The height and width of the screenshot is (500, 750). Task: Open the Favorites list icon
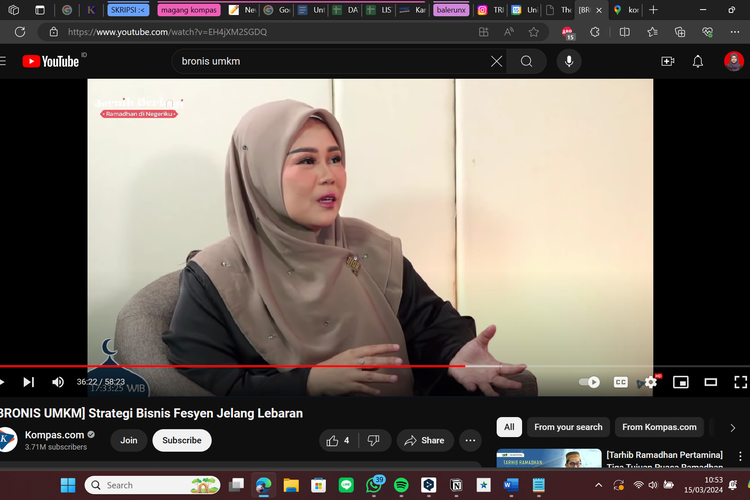[652, 32]
